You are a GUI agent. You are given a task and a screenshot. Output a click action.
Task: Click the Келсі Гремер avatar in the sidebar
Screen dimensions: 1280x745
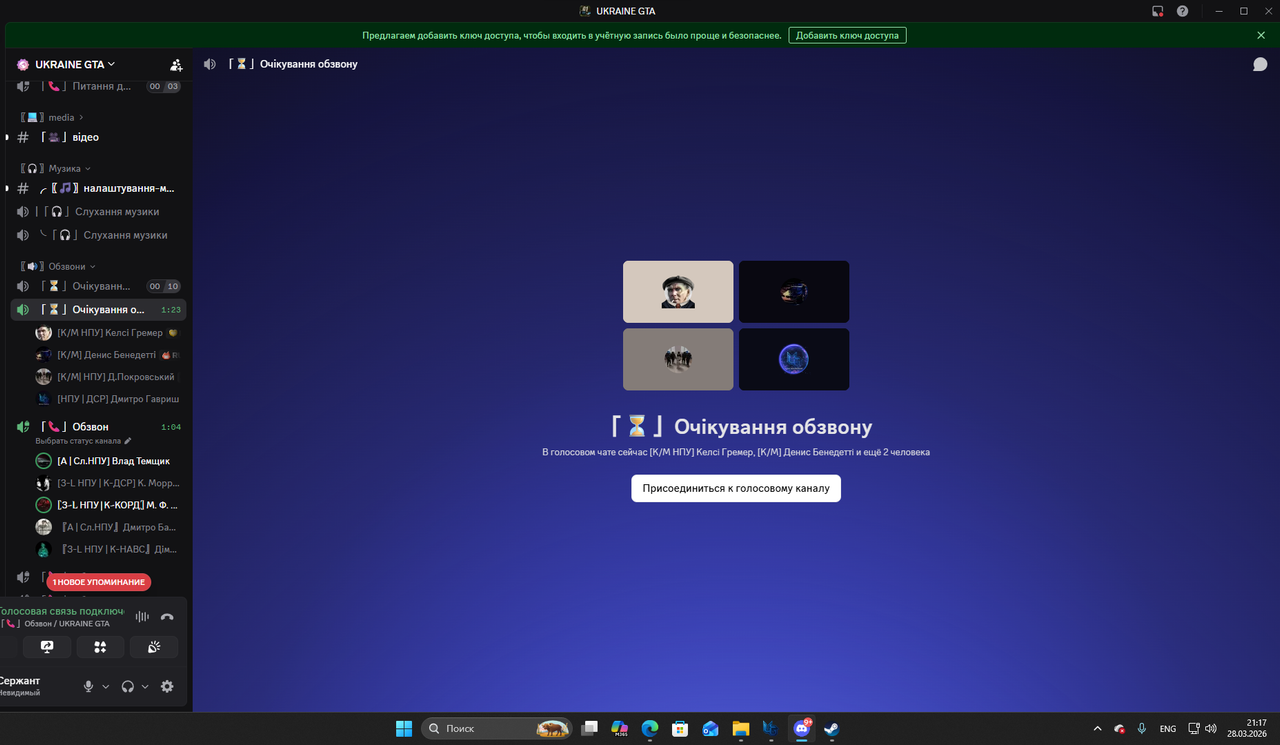click(43, 333)
